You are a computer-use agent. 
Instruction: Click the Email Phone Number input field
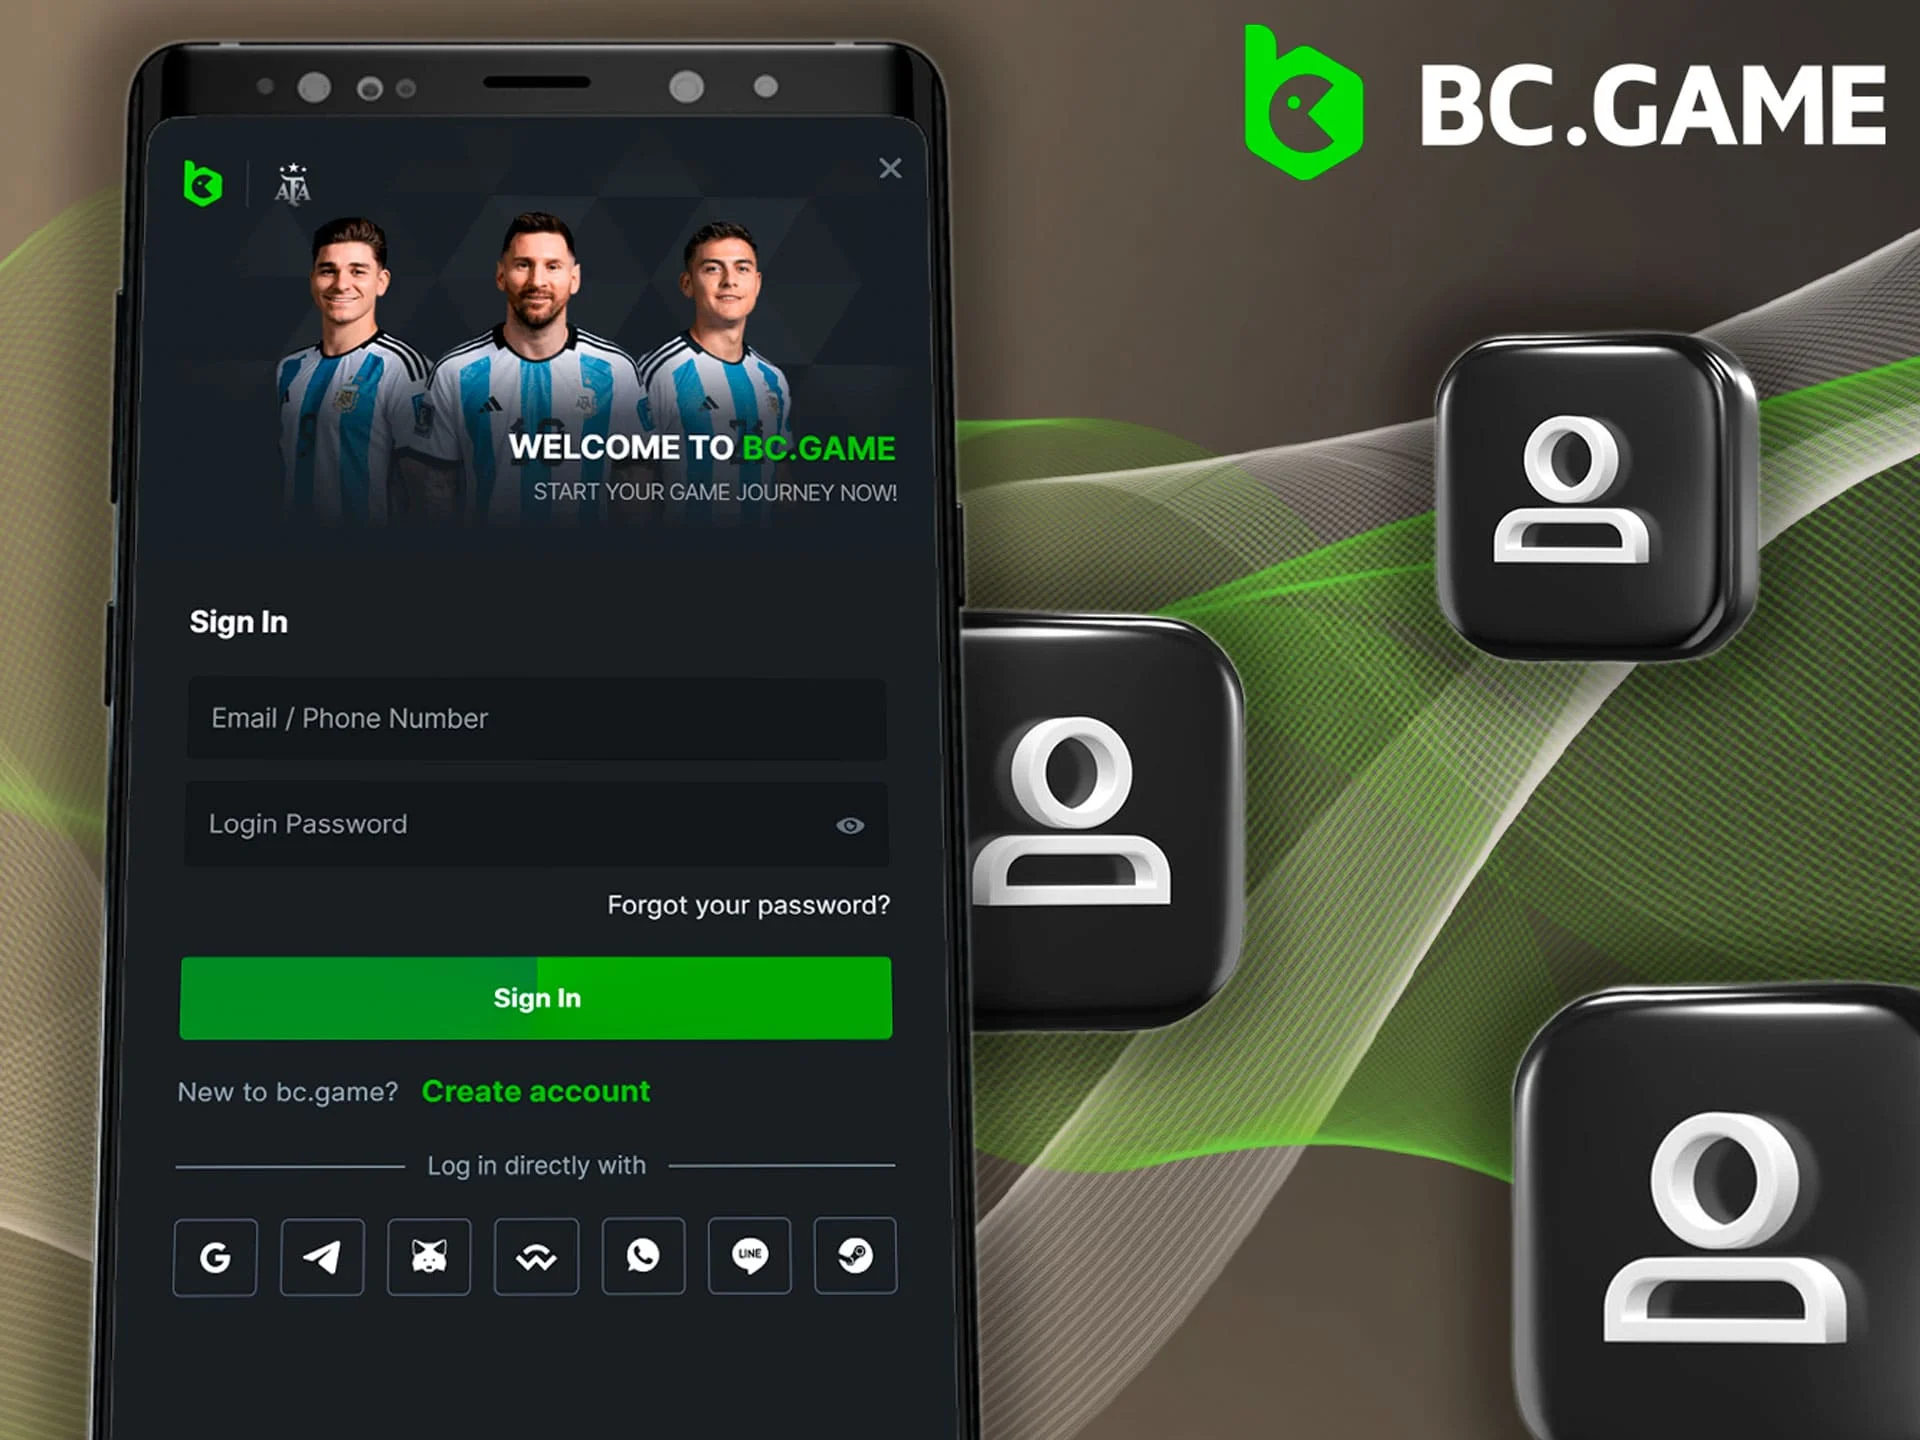[x=537, y=717]
